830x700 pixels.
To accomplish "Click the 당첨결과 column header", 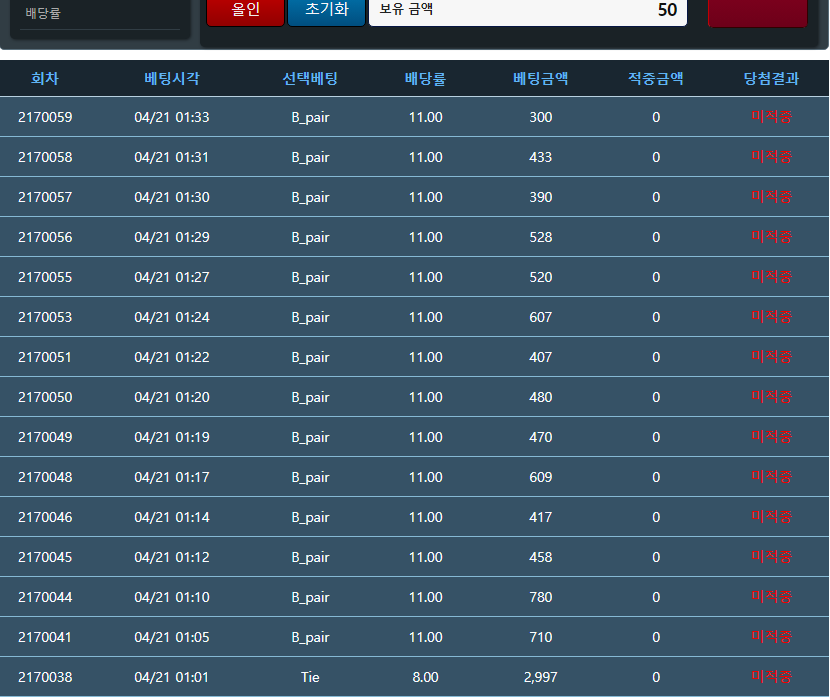I will point(771,78).
